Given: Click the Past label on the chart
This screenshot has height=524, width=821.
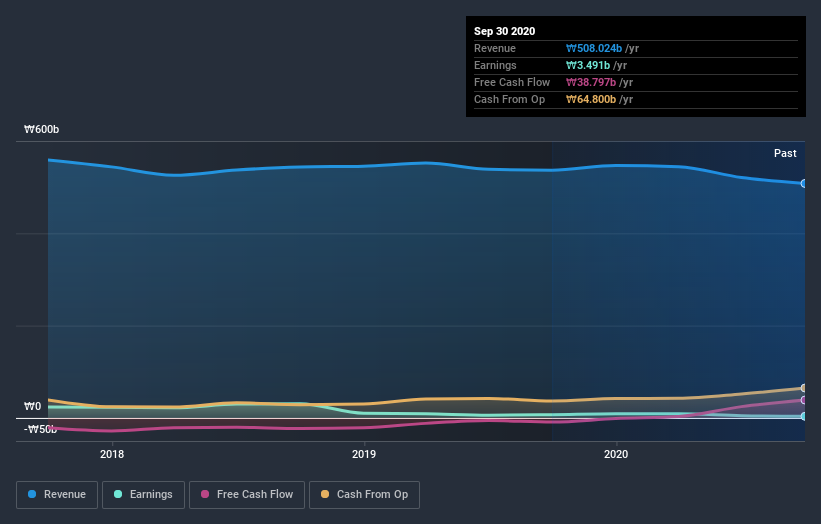Looking at the screenshot, I should [x=785, y=153].
